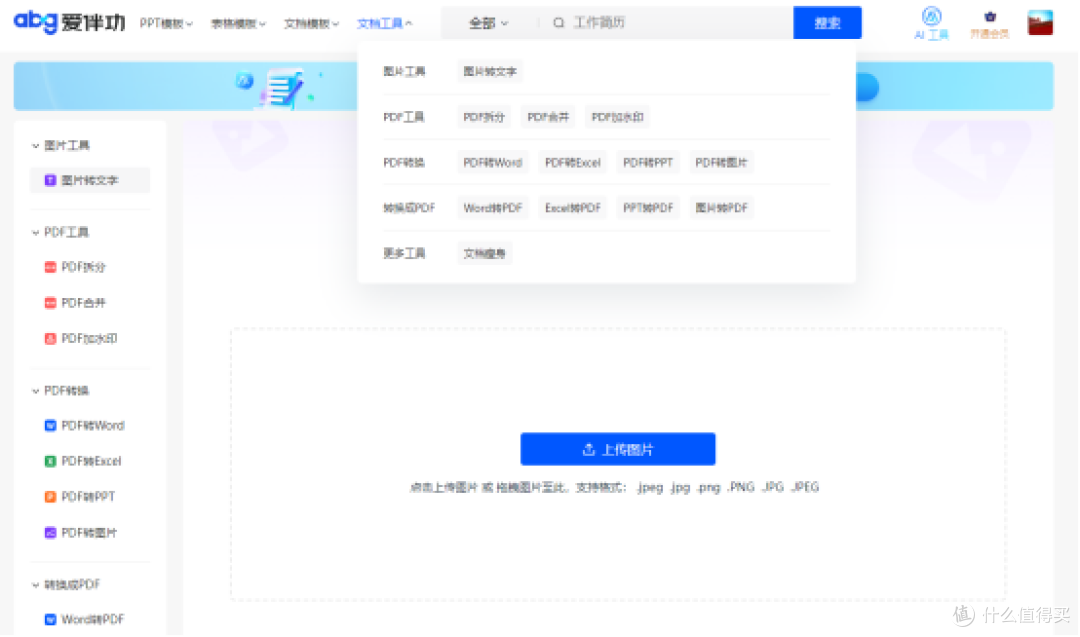Open the user avatar profile
This screenshot has height=637, width=1080.
pyautogui.click(x=1040, y=23)
